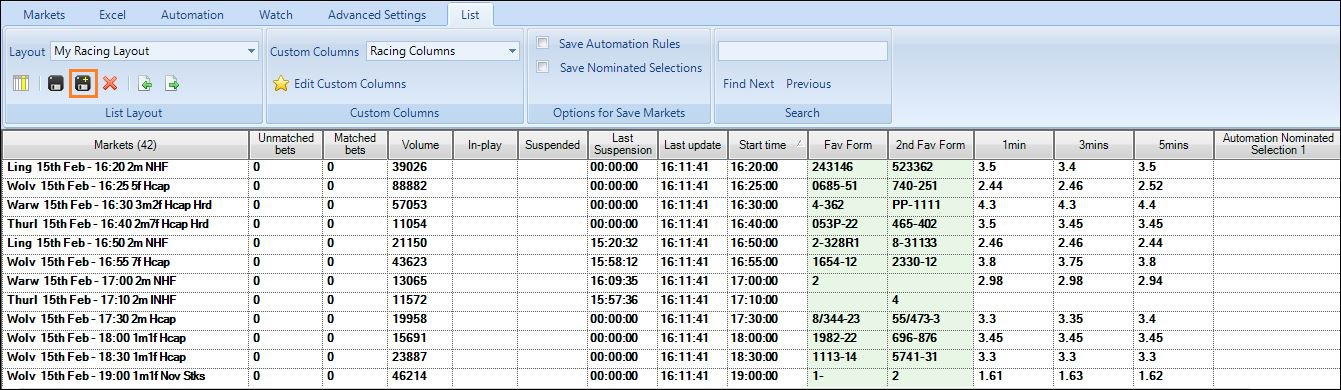Click Find Next in Search
The image size is (1341, 390).
click(749, 84)
